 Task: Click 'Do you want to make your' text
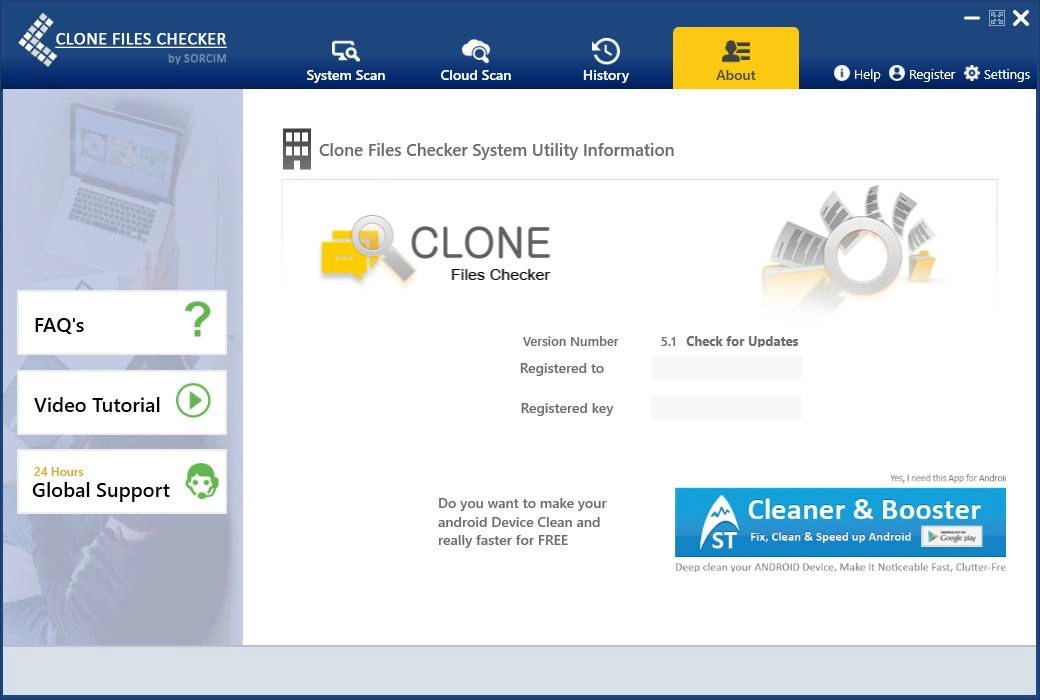pyautogui.click(x=522, y=503)
